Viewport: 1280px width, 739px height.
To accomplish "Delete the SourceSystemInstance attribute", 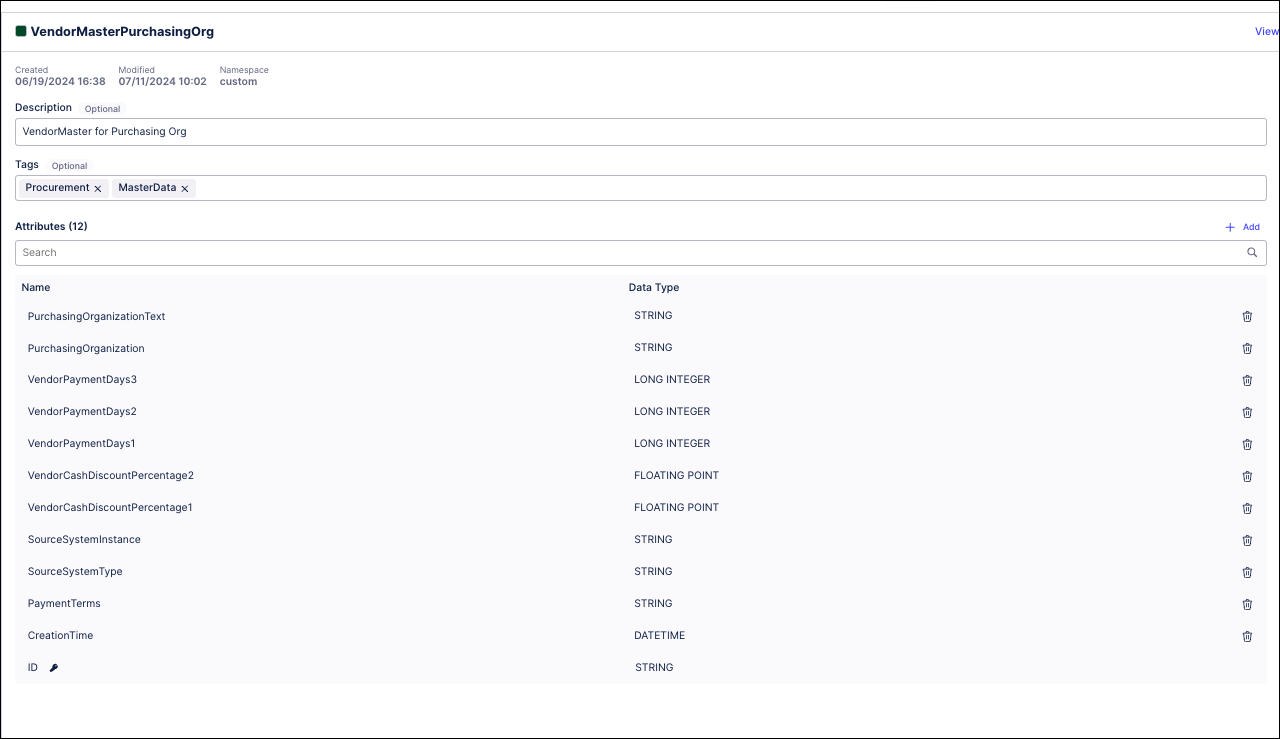I will [x=1247, y=540].
